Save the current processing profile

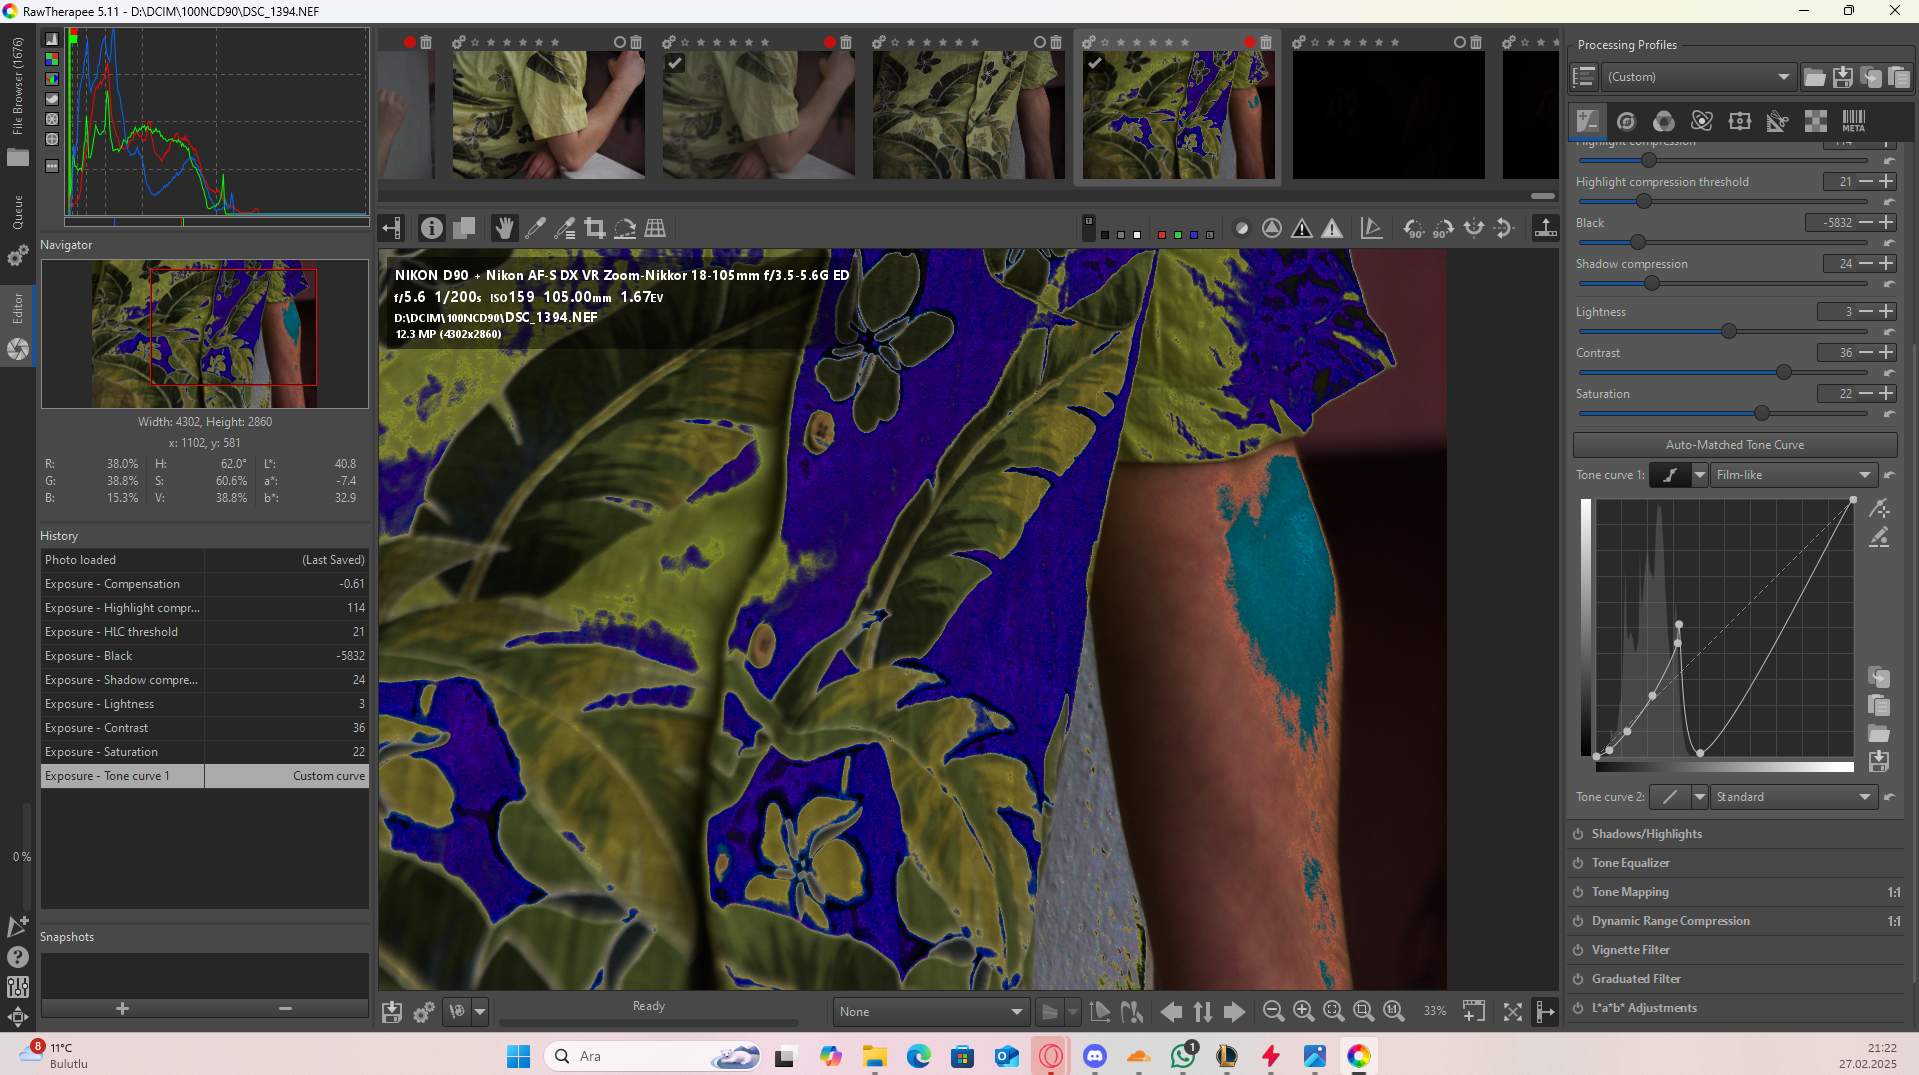click(x=1843, y=77)
